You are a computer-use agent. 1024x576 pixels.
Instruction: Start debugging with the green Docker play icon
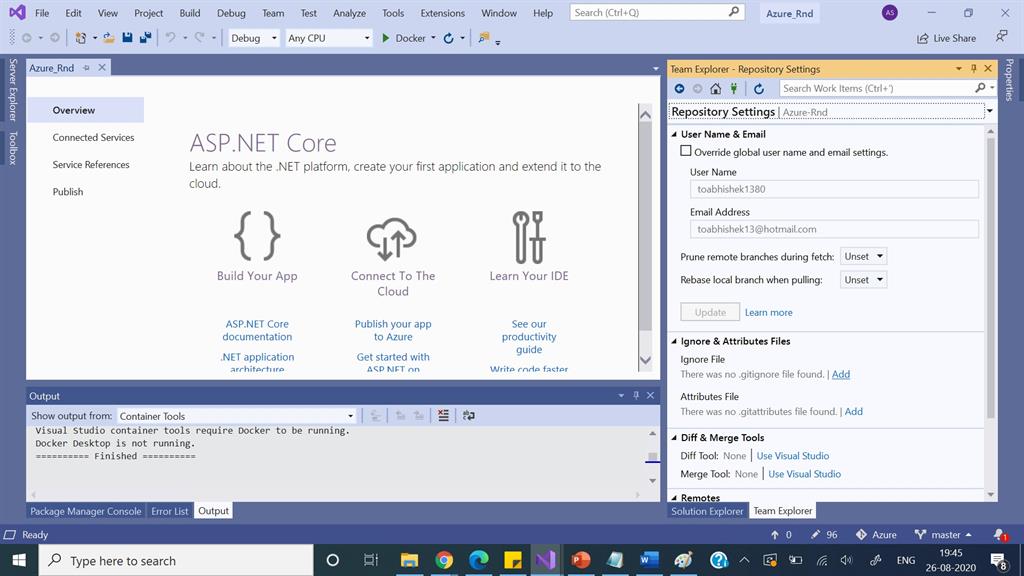pos(385,38)
